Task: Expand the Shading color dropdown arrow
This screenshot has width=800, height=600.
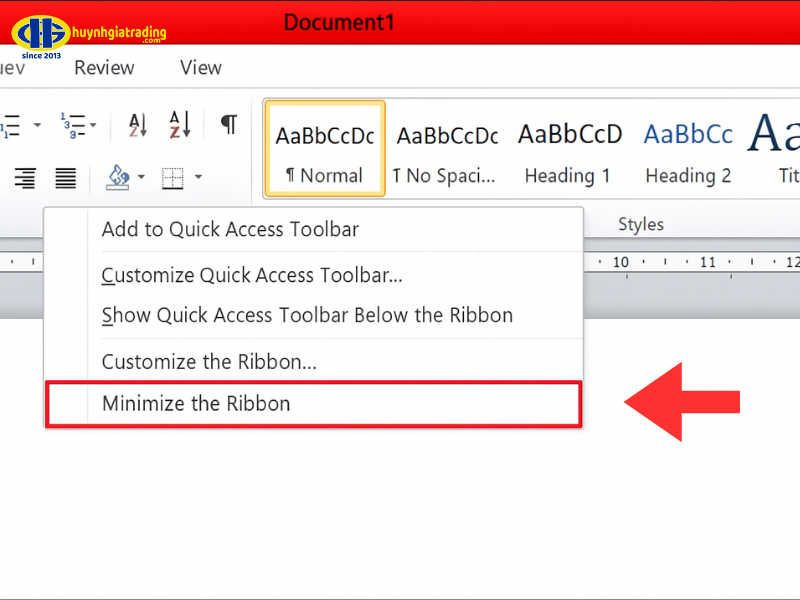Action: click(x=141, y=179)
